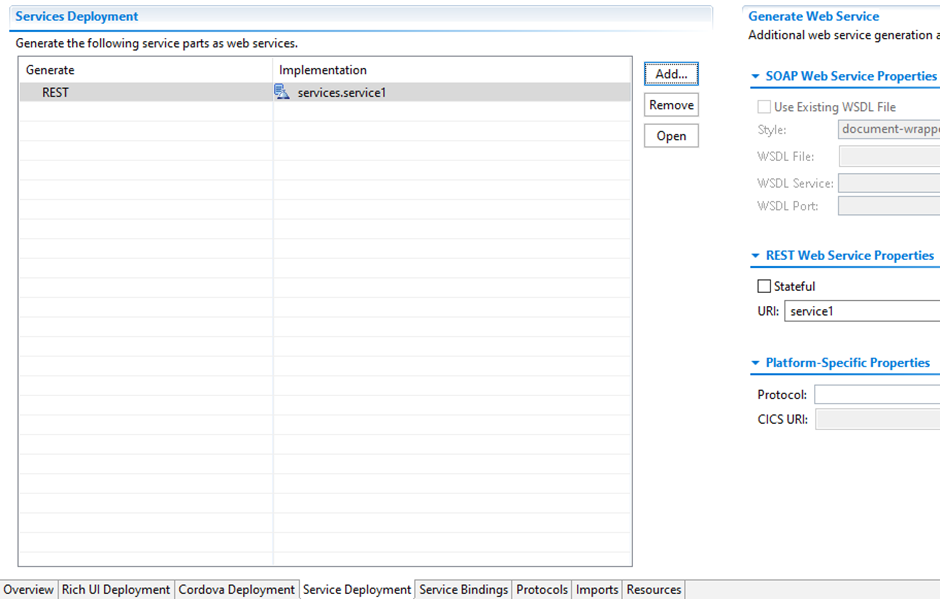Open the Protocols tab

pos(542,589)
